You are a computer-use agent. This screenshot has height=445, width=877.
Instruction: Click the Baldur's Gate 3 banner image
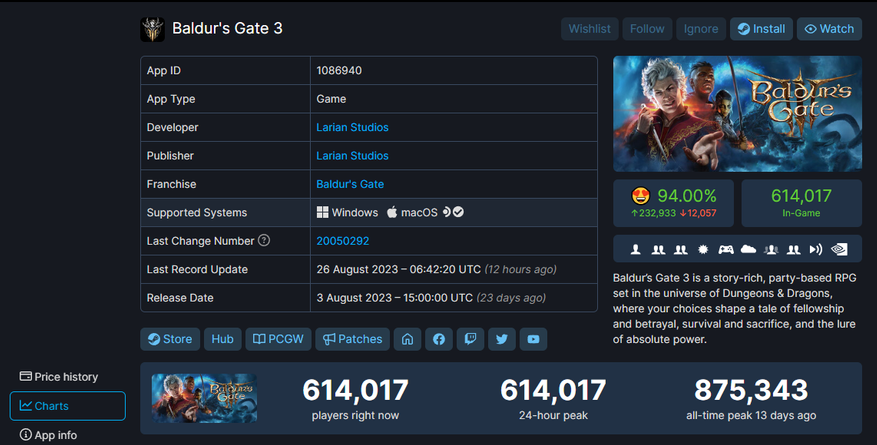point(737,113)
